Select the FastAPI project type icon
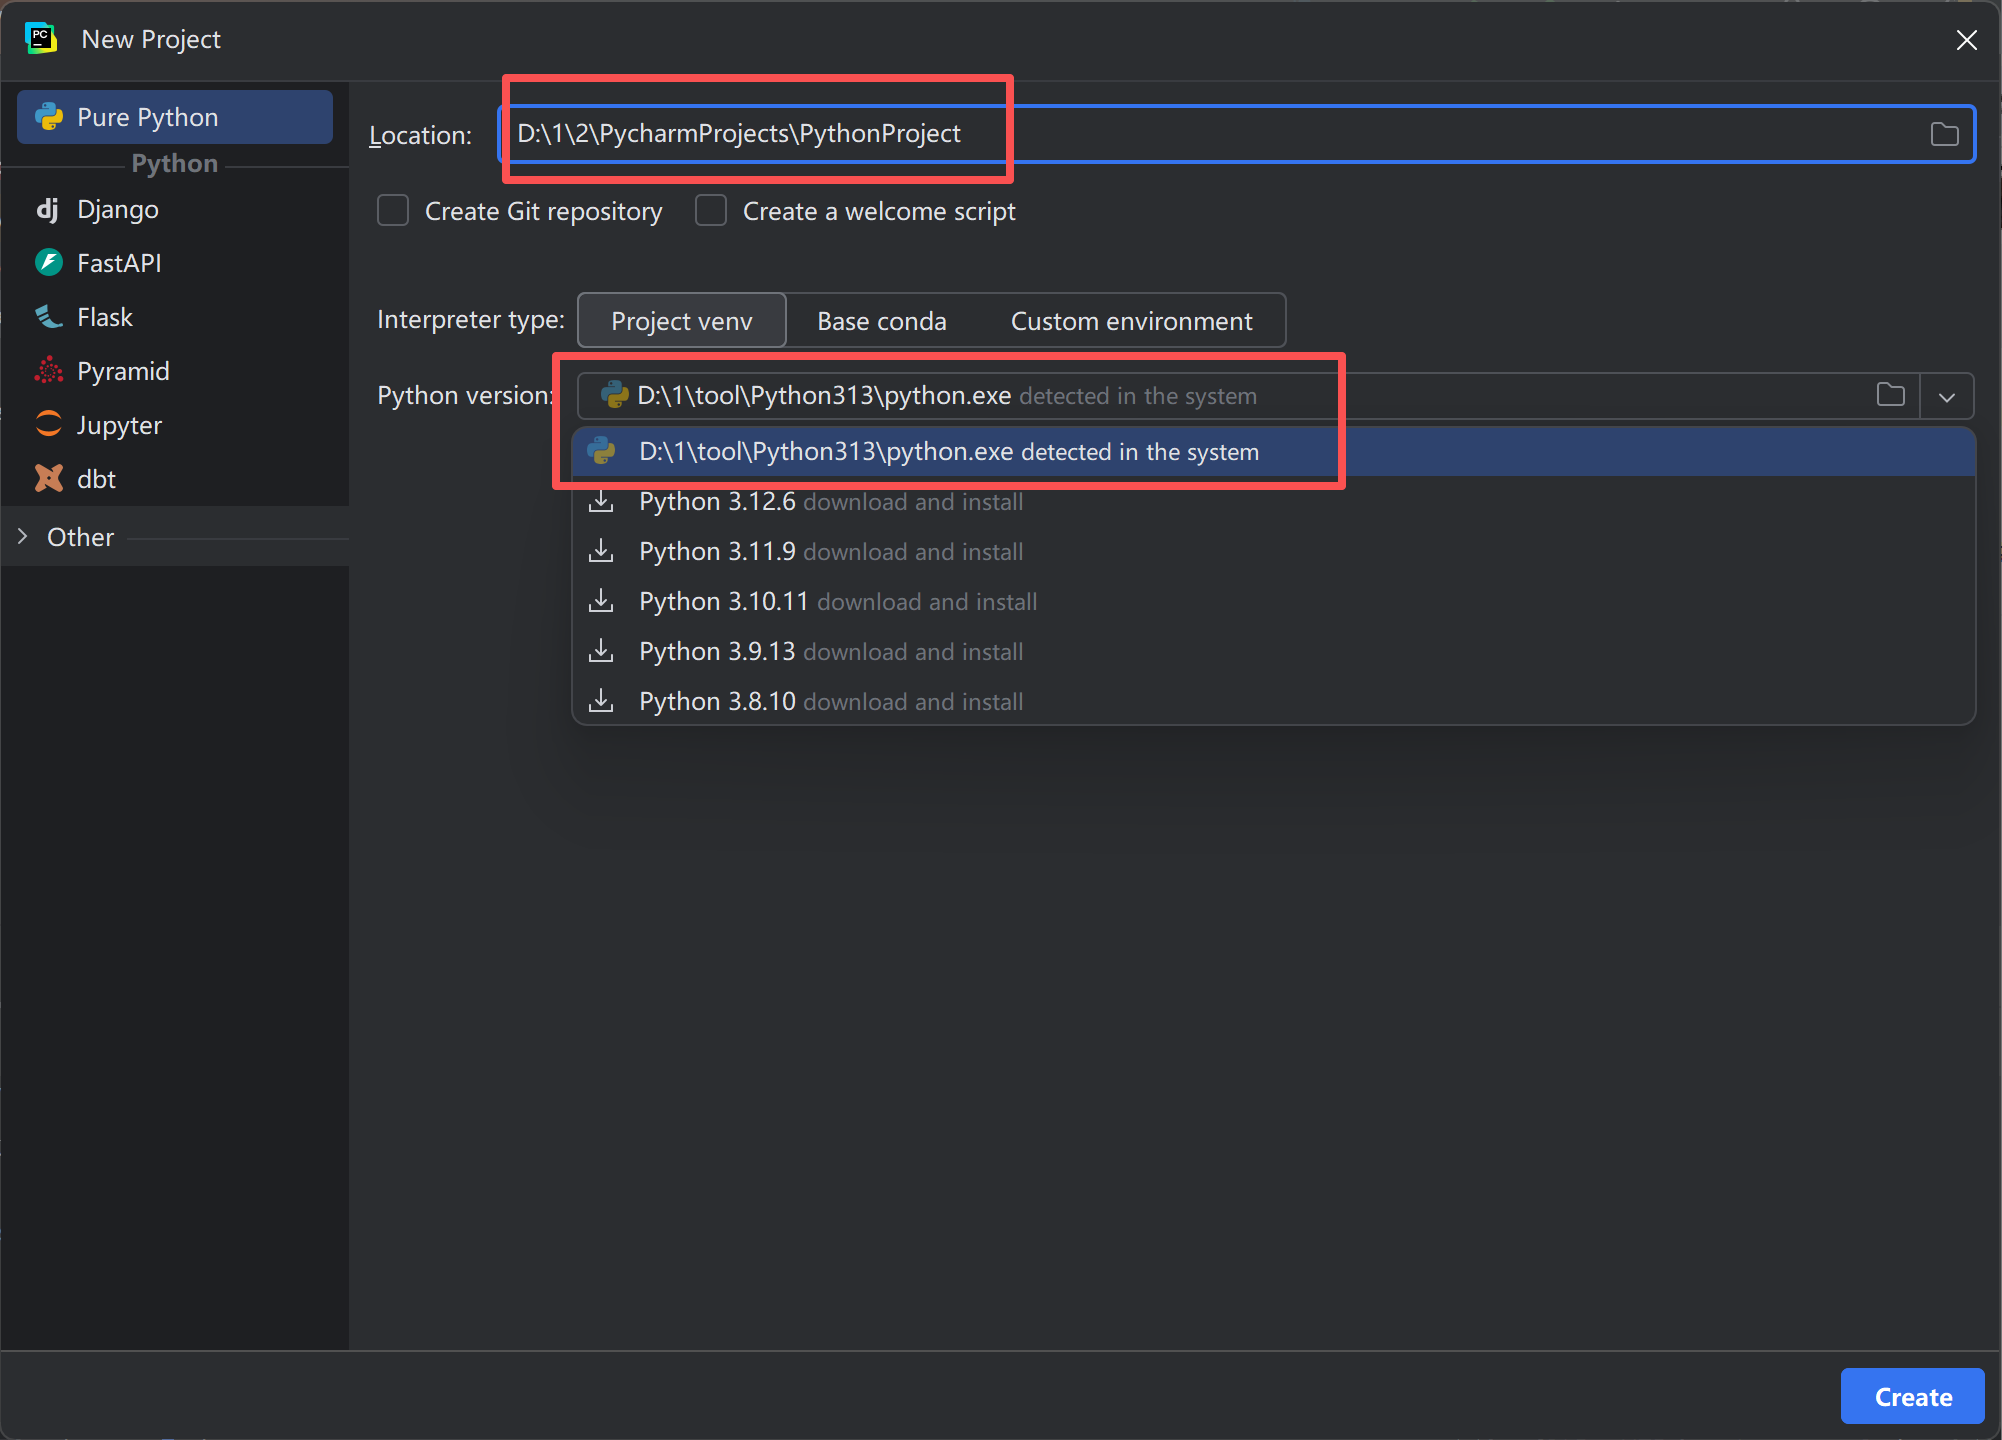 click(48, 262)
